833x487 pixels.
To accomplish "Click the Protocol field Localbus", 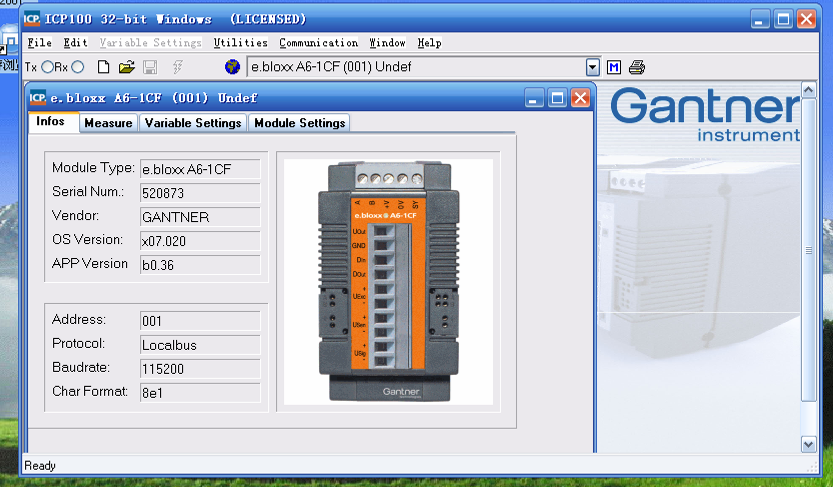I will coord(200,345).
